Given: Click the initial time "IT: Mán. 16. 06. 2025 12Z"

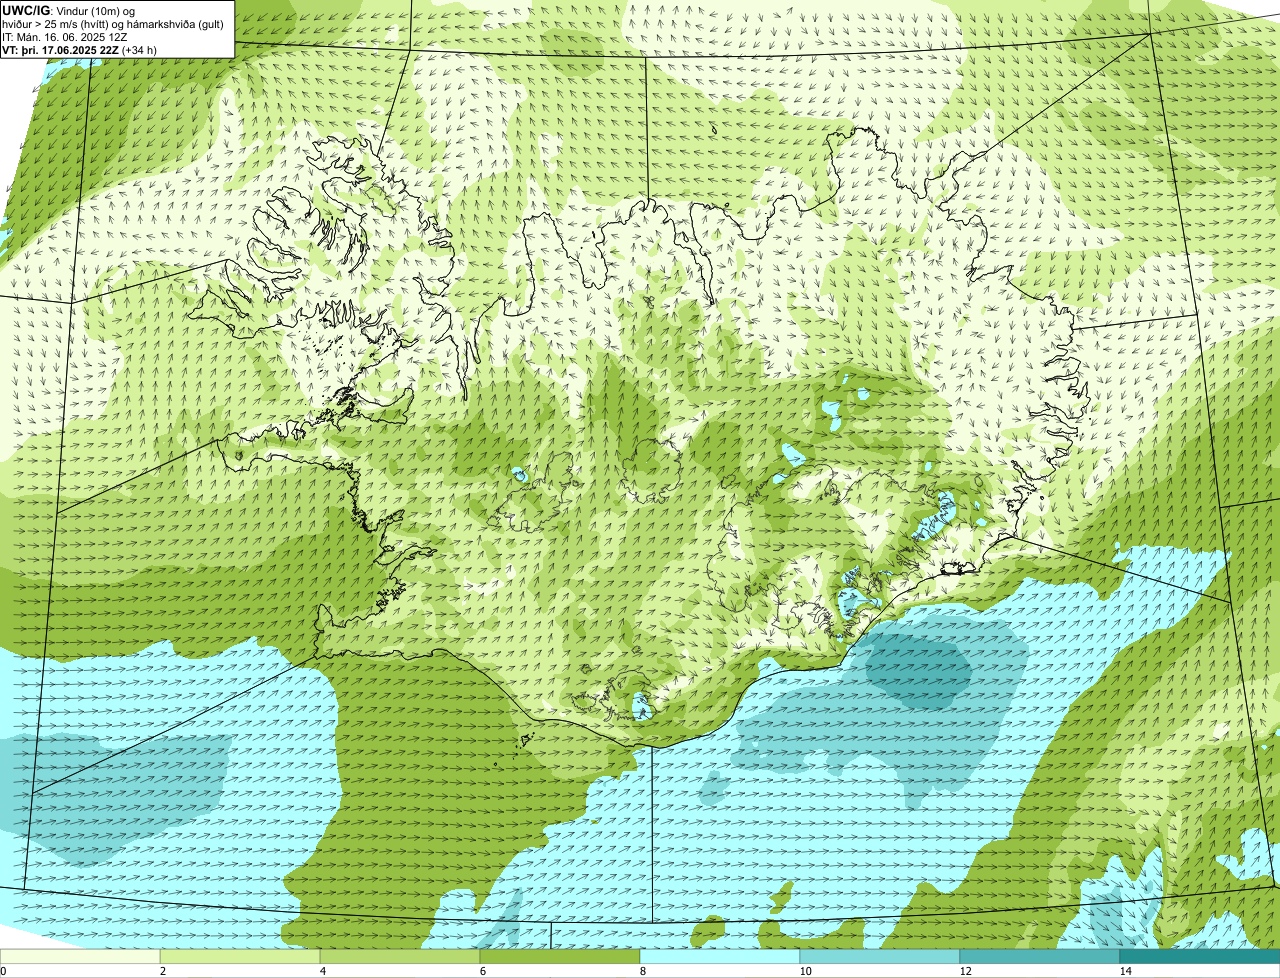Looking at the screenshot, I should 64,37.
